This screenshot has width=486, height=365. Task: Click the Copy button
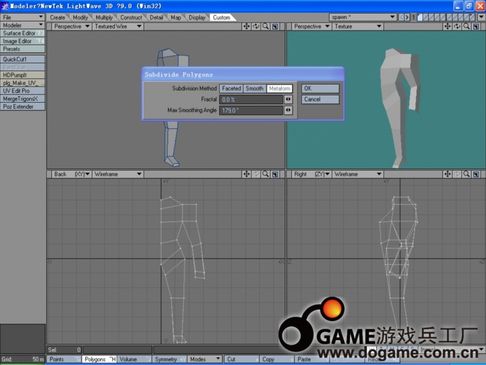coord(277,359)
